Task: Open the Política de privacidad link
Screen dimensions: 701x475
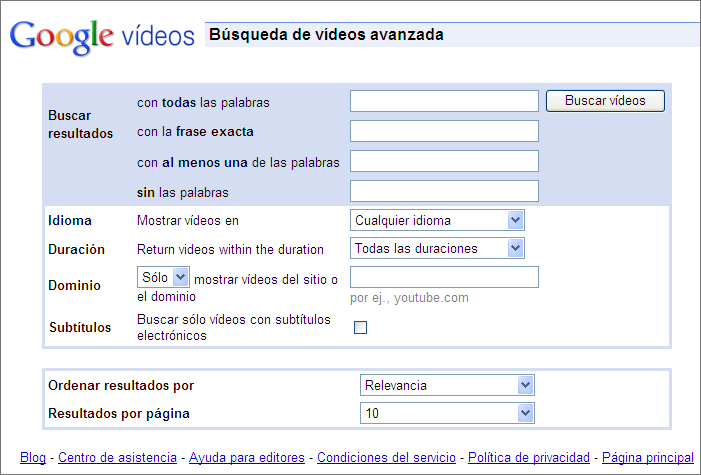Action: point(529,458)
